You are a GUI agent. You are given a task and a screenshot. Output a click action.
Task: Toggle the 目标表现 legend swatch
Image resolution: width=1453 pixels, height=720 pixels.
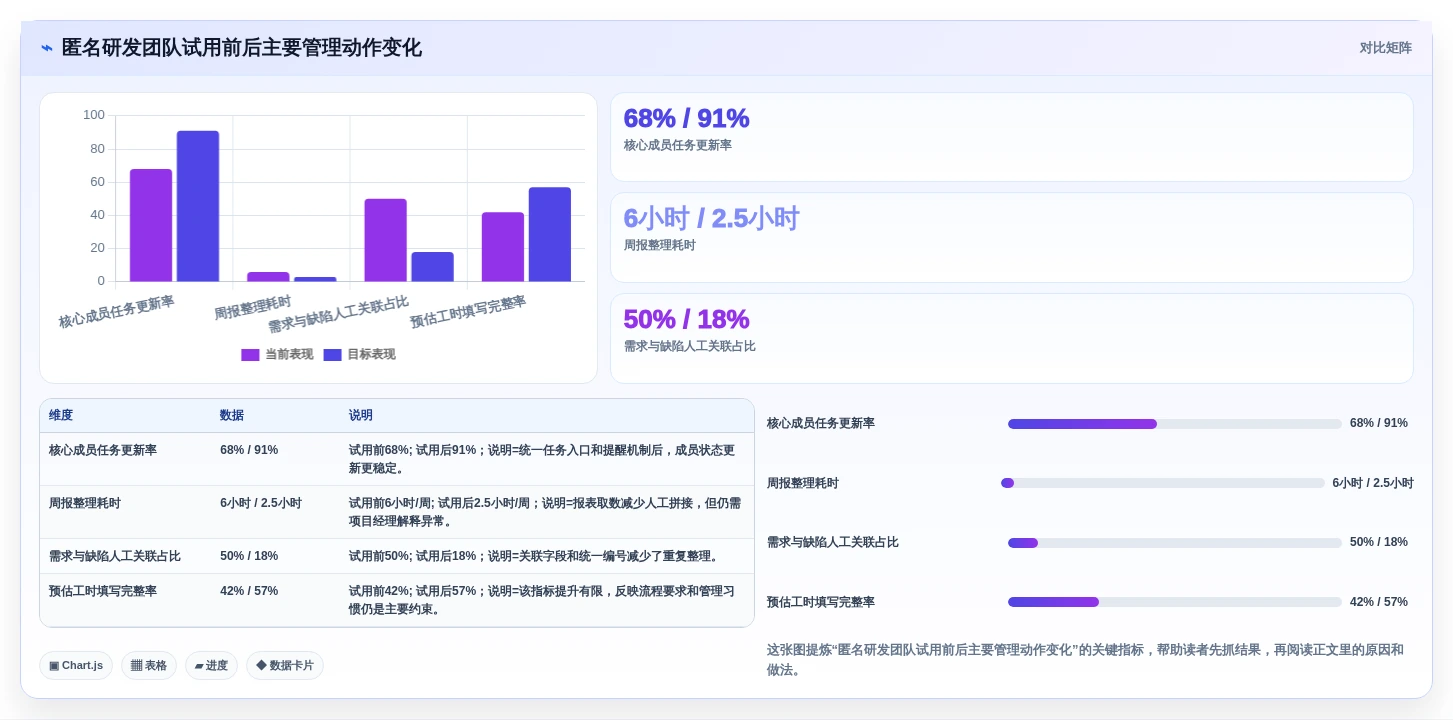332,355
